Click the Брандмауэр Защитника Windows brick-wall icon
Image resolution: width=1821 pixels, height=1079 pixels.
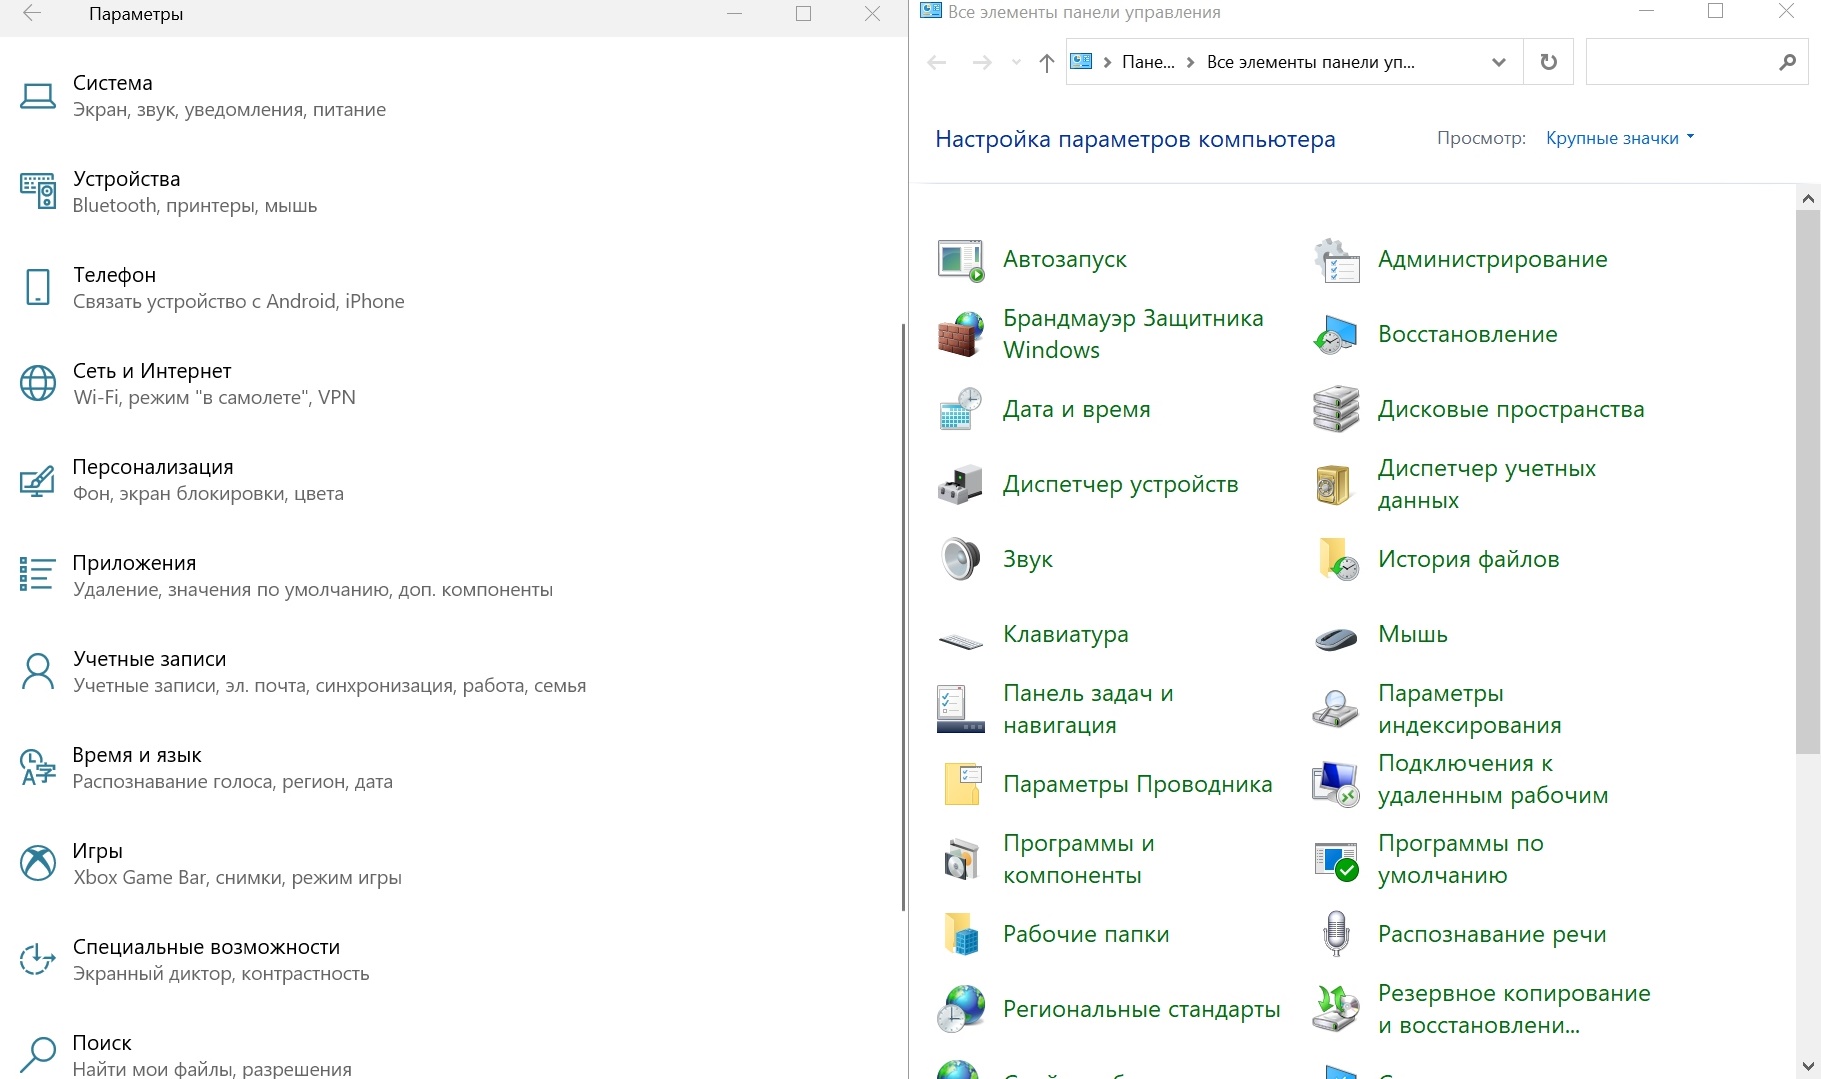[x=960, y=335]
